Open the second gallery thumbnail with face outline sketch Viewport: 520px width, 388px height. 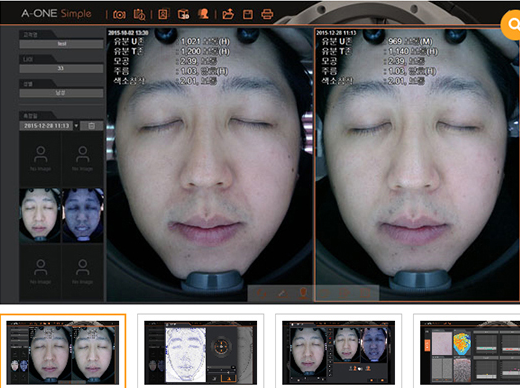click(x=201, y=352)
